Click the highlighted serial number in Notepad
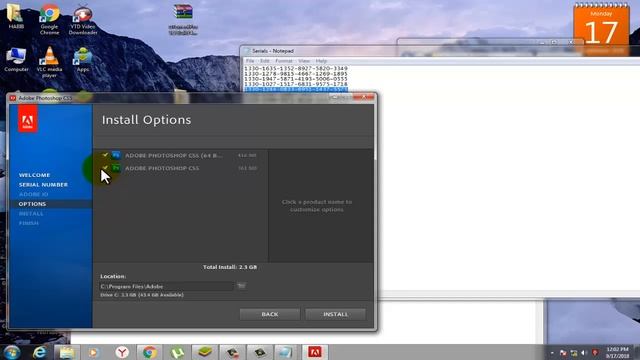 (296, 89)
